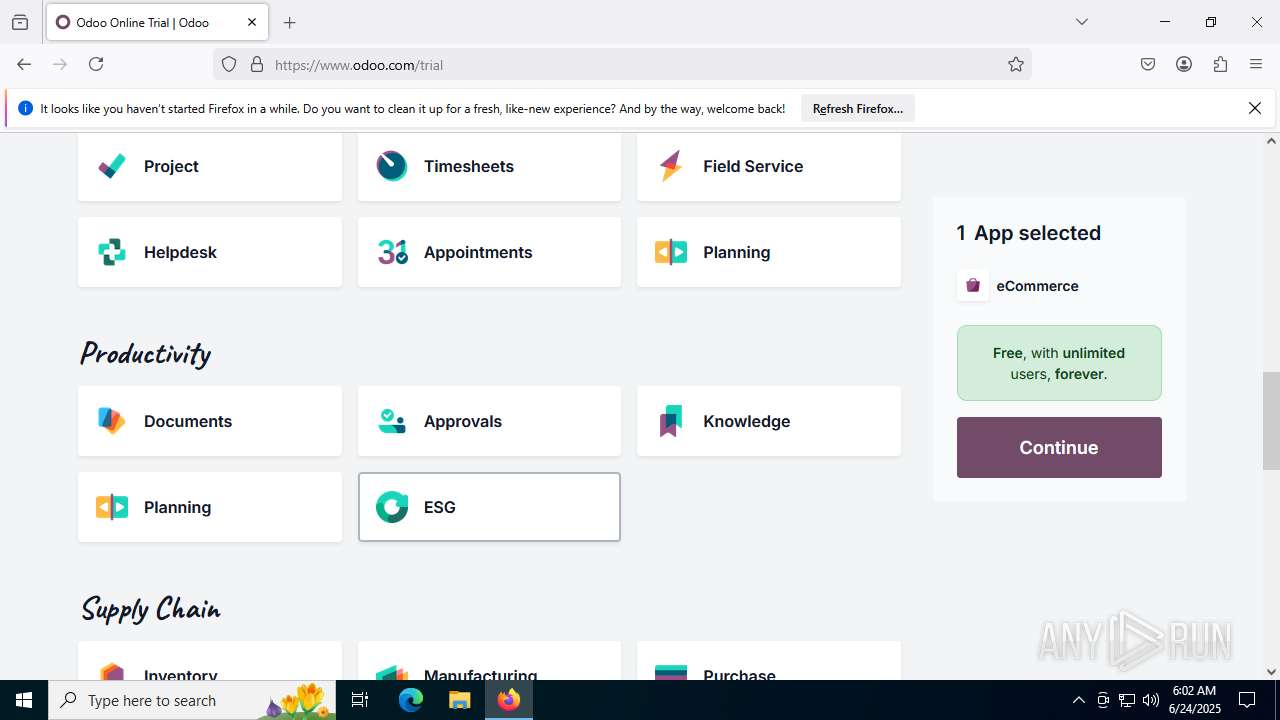This screenshot has height=720, width=1280.
Task: Click the Inventory app icon
Action: [112, 671]
